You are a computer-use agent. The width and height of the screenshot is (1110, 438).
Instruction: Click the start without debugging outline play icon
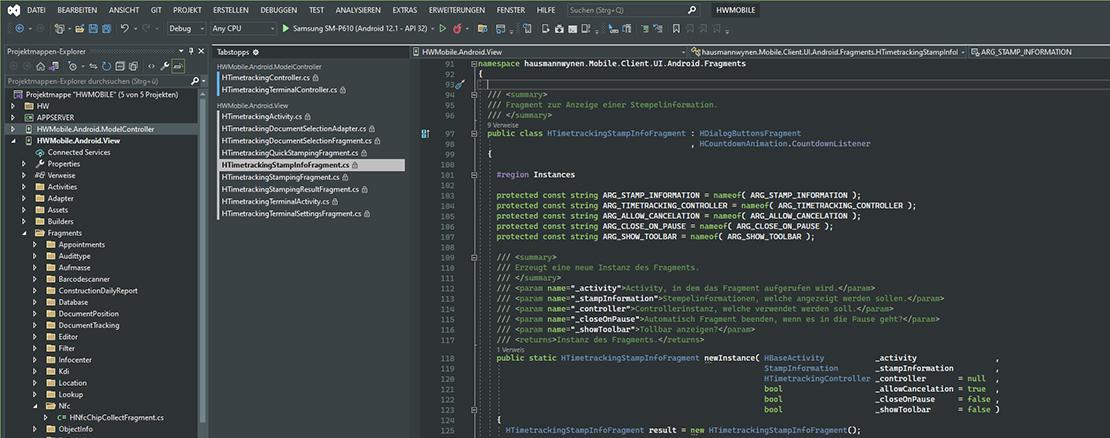coord(442,28)
